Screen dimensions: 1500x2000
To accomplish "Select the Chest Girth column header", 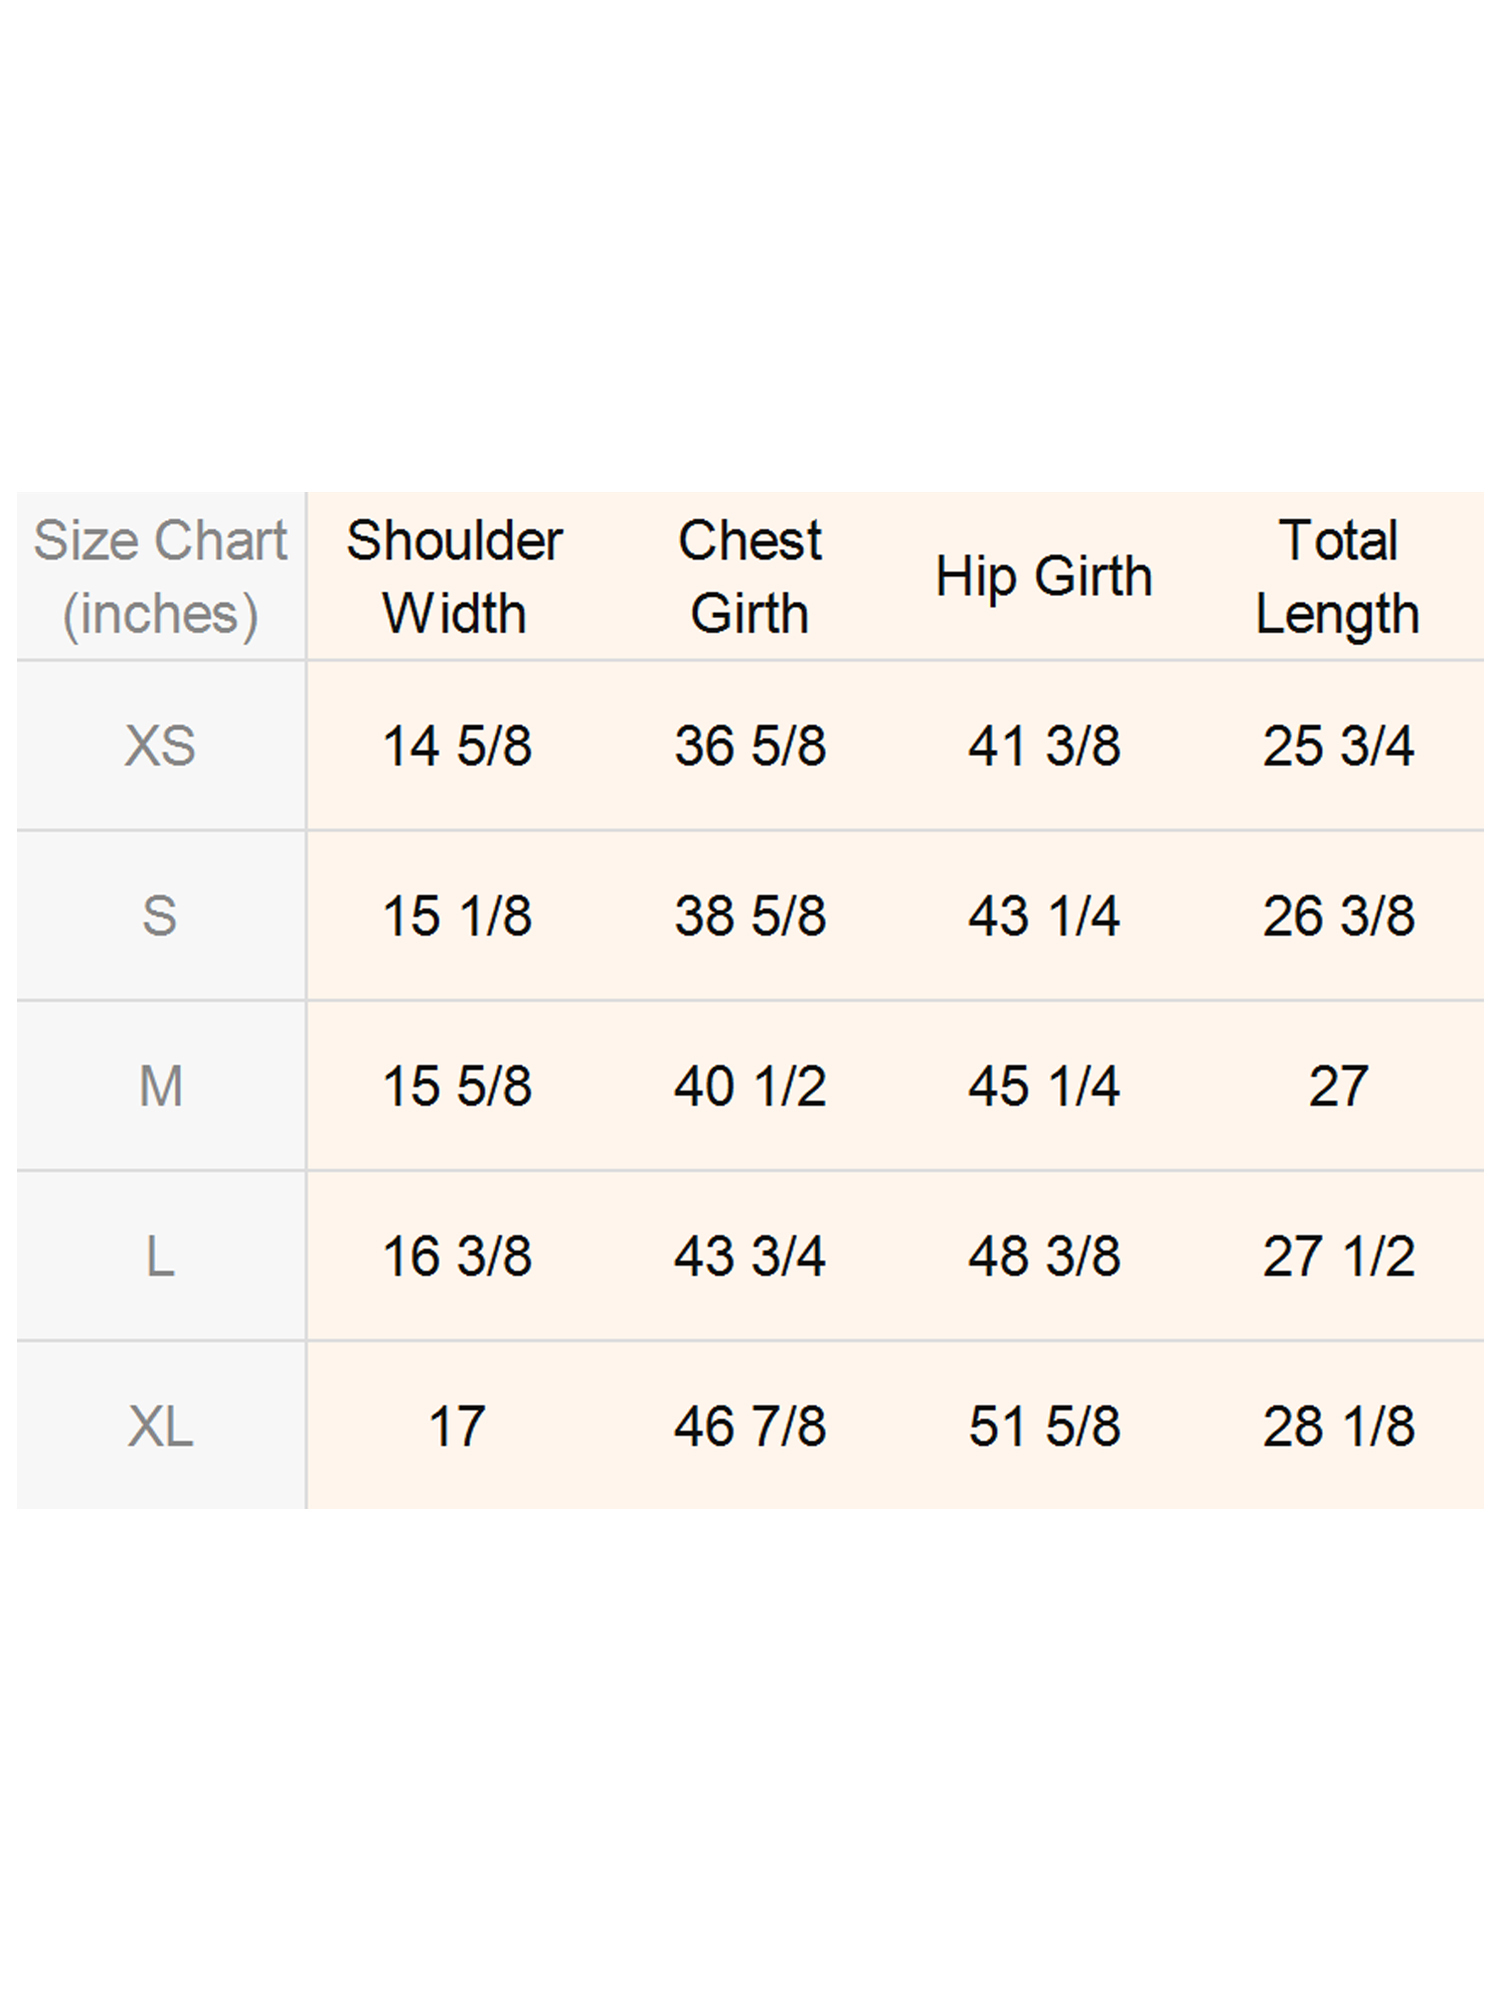I will point(749,577).
